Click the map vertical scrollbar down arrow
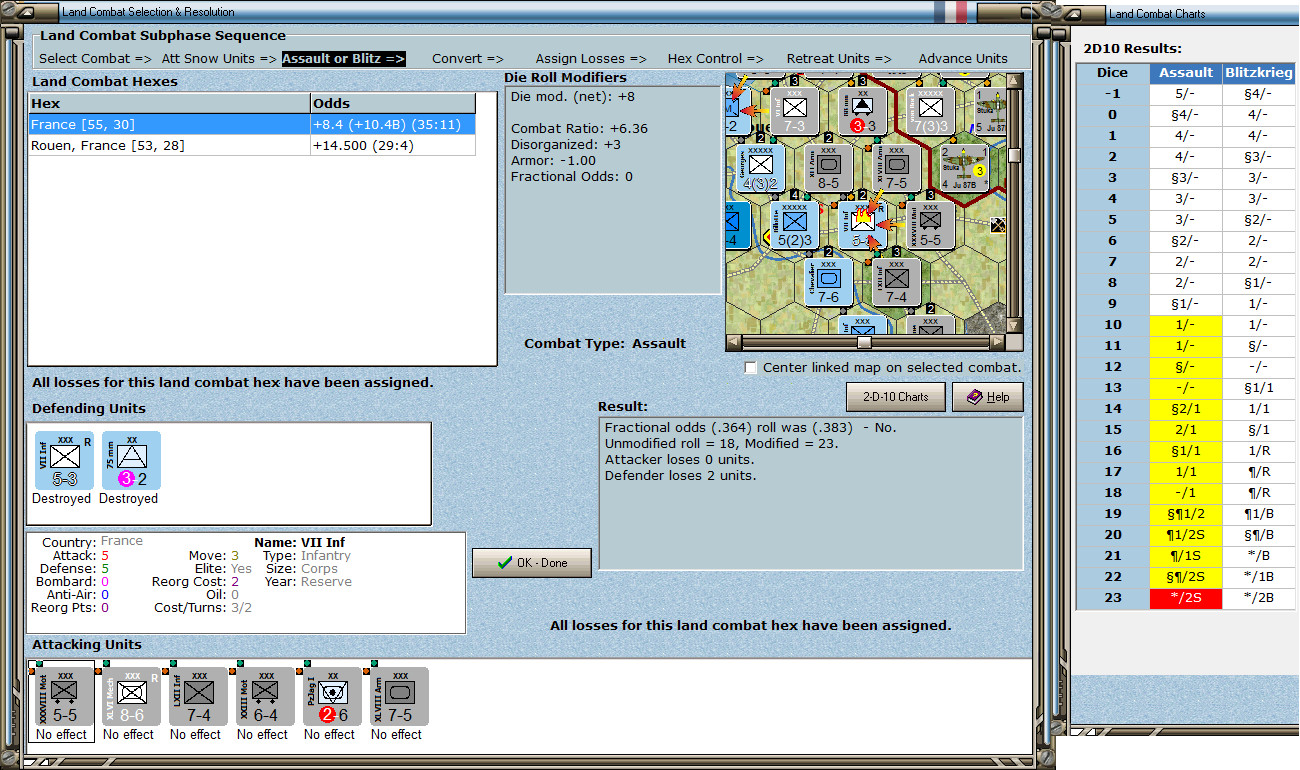This screenshot has height=770, width=1300. pos(1015,326)
